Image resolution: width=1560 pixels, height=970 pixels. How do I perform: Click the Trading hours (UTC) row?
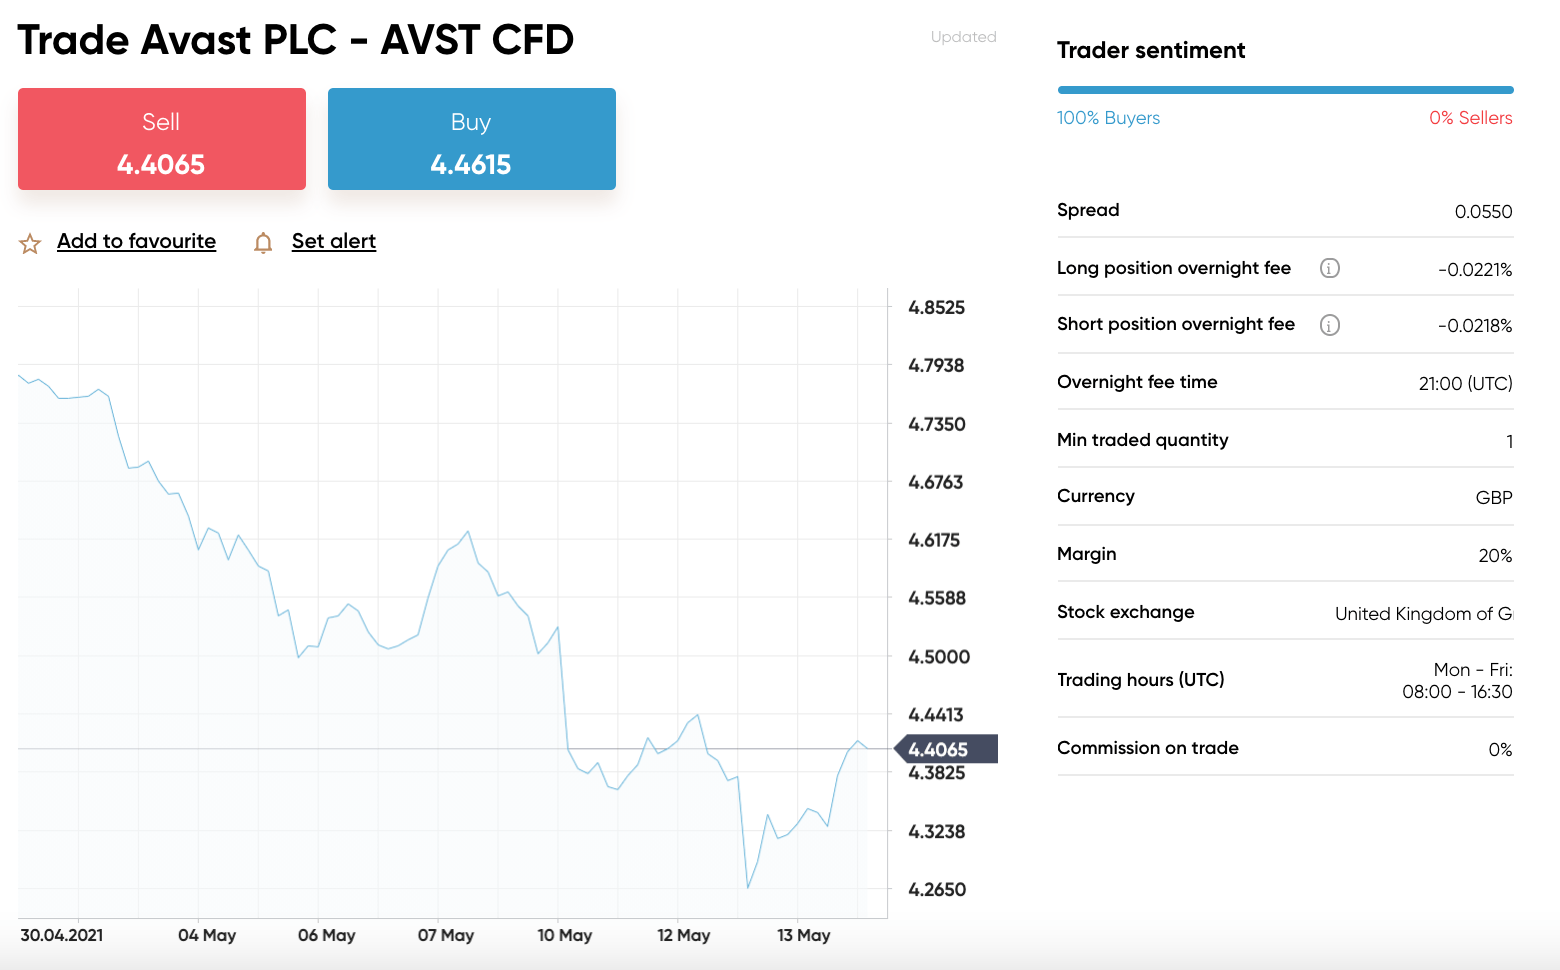point(1285,680)
